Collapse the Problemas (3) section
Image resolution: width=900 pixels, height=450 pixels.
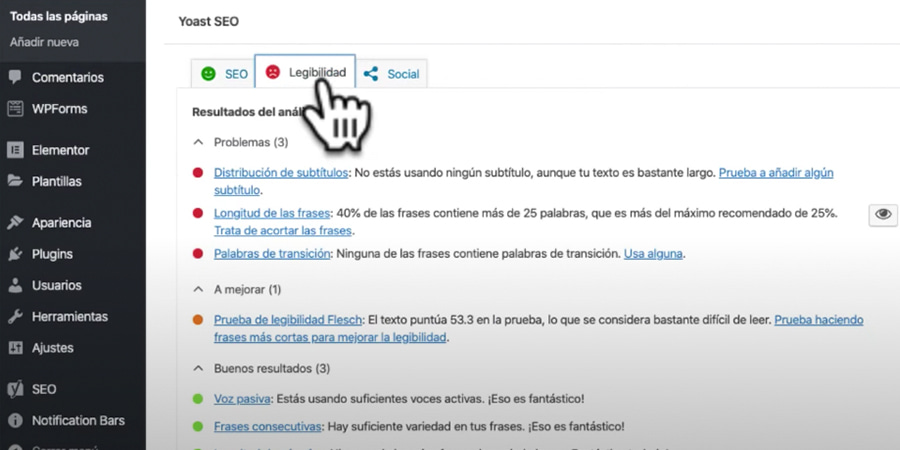(198, 142)
